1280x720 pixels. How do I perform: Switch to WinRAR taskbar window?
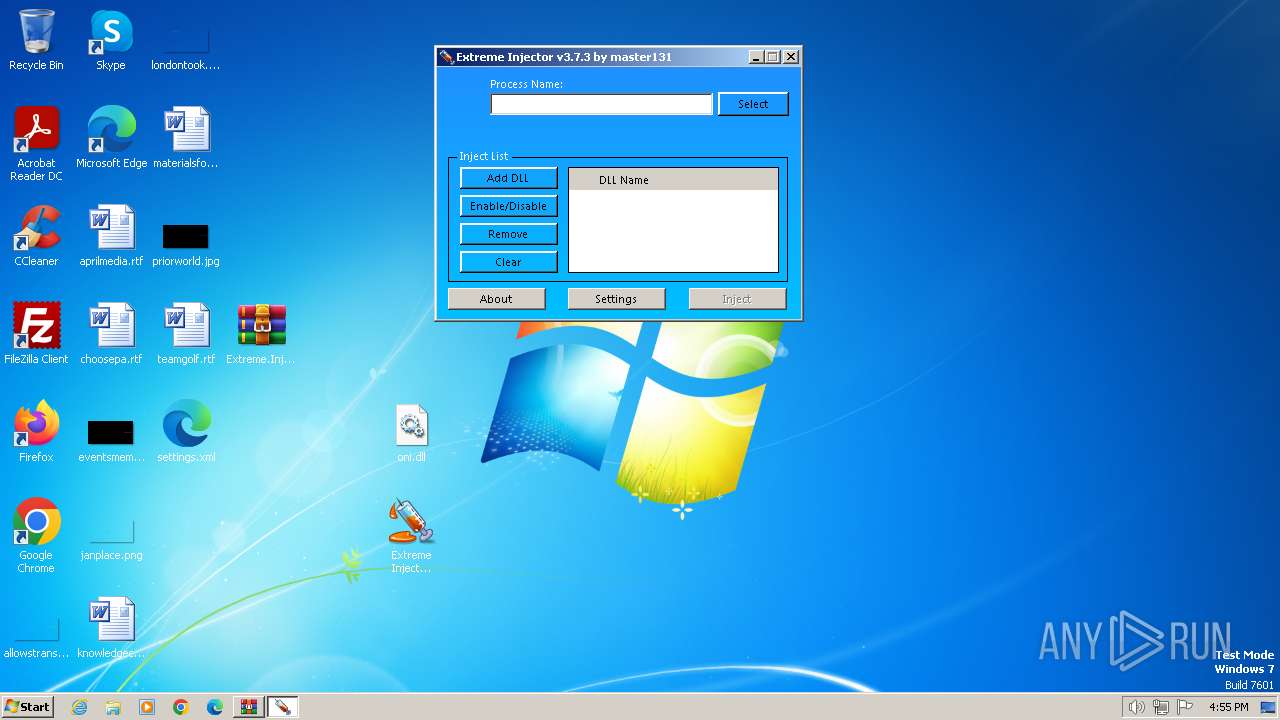click(249, 707)
